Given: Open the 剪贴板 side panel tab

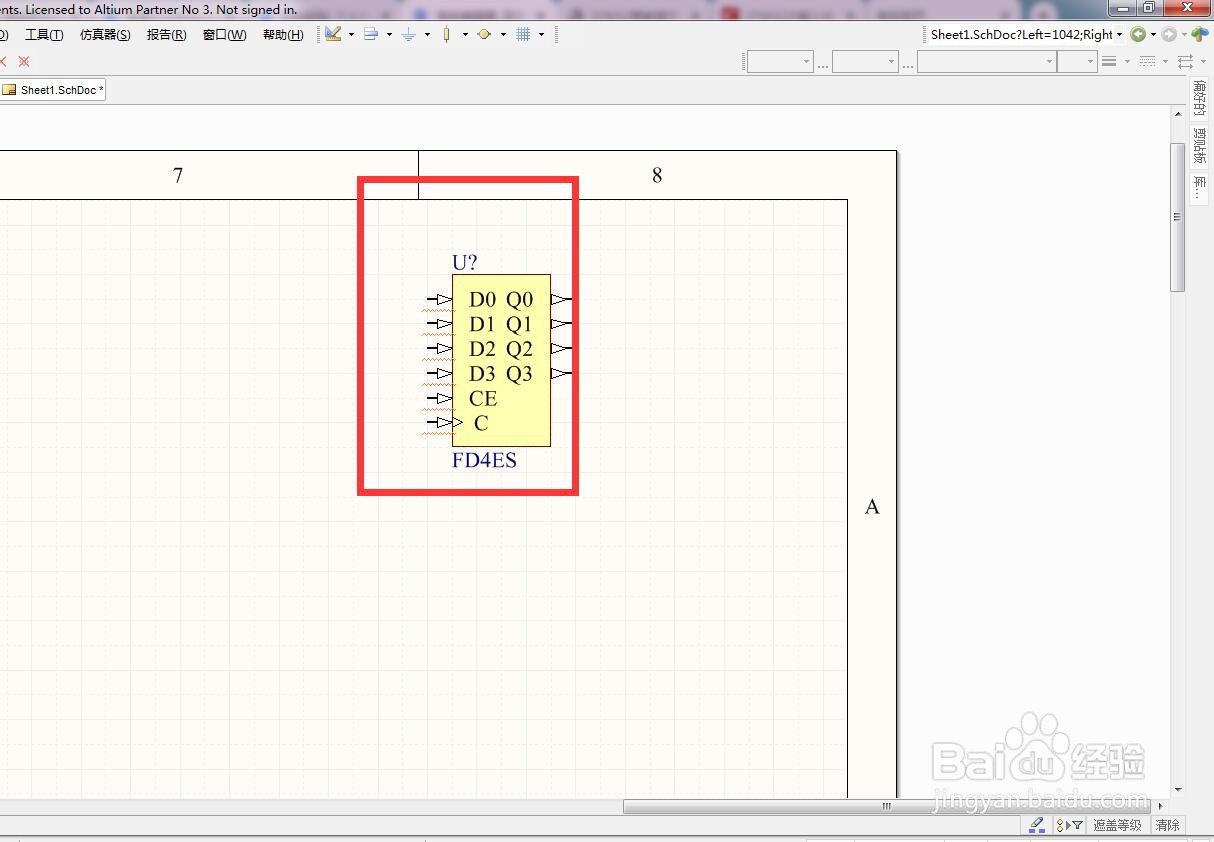Looking at the screenshot, I should point(1200,146).
